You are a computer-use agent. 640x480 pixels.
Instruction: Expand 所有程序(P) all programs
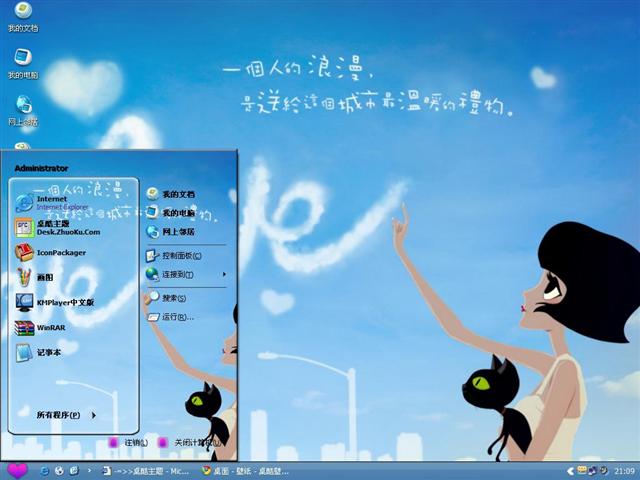coord(66,415)
